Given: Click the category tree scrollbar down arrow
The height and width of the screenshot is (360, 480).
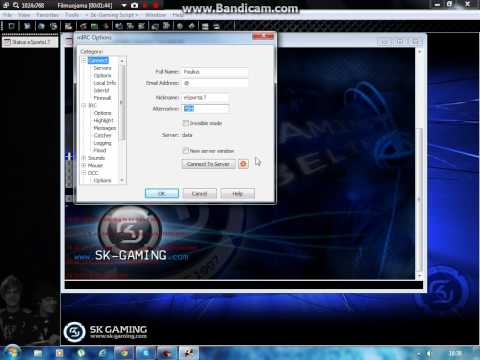Looking at the screenshot, I should click(122, 180).
